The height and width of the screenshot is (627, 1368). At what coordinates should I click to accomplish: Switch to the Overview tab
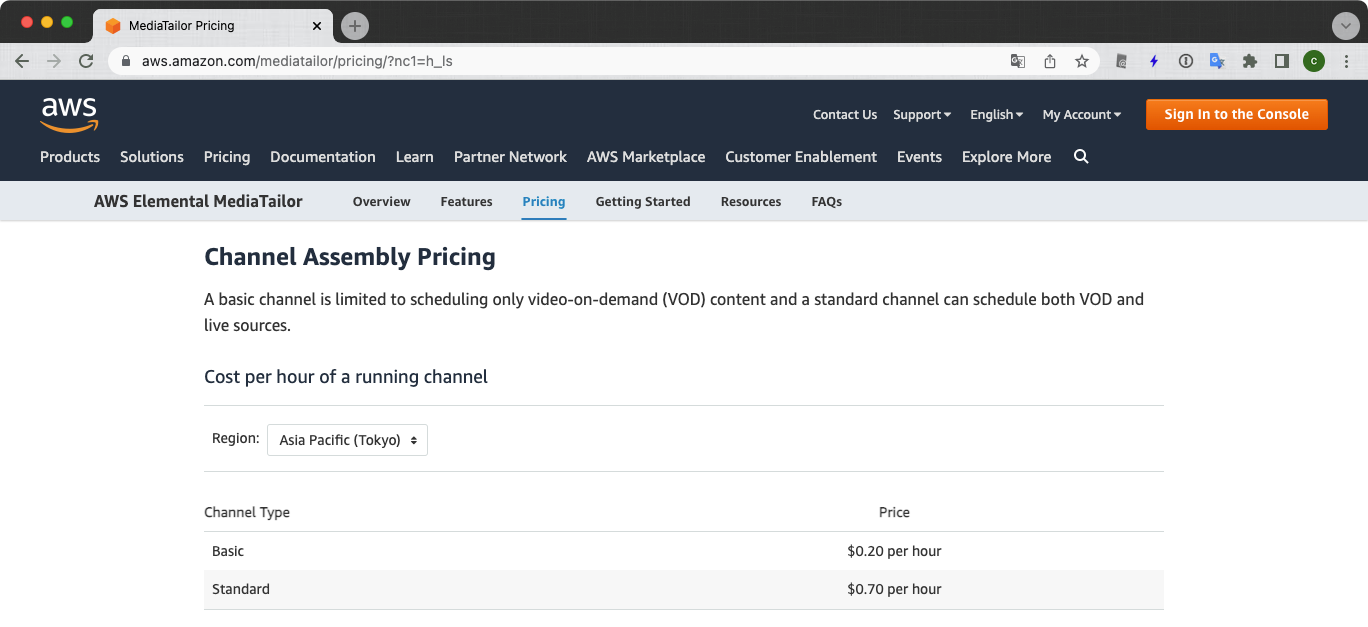point(382,202)
